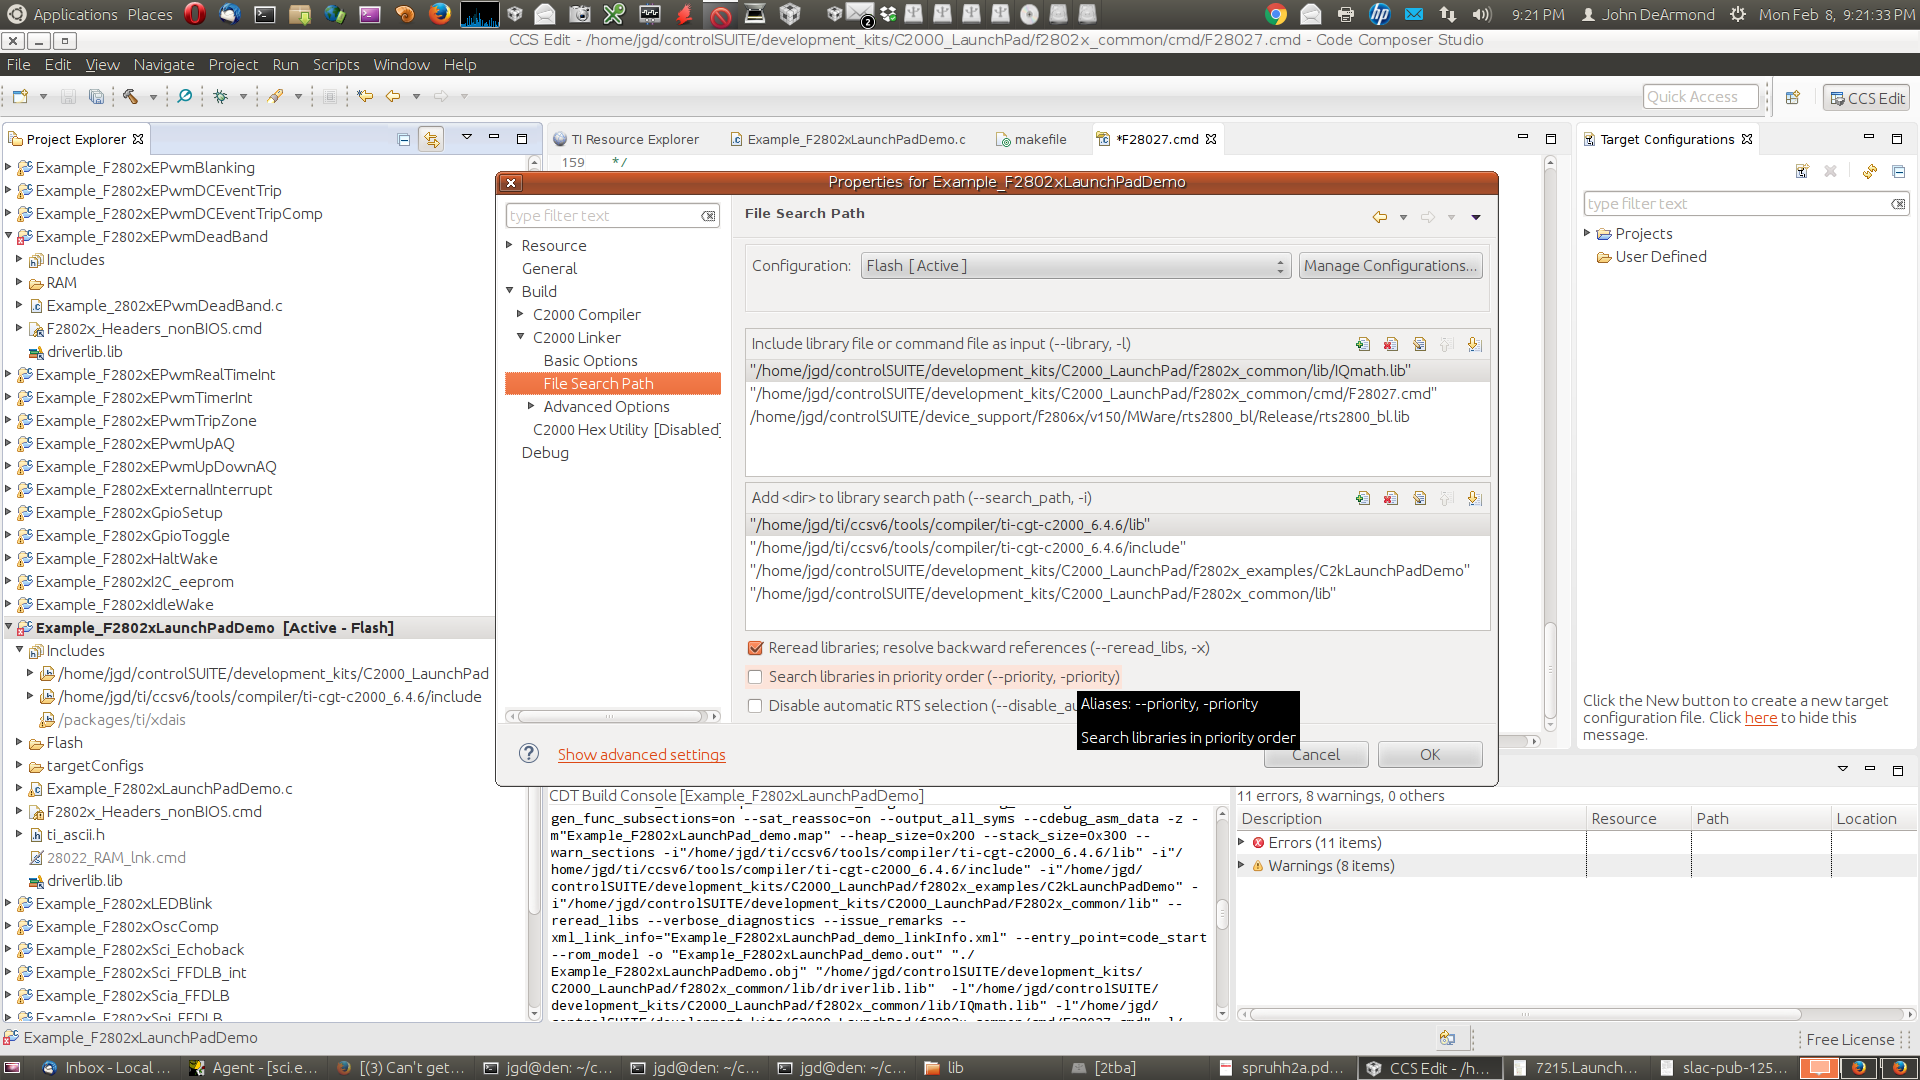Click OK in Properties dialog

click(x=1430, y=755)
